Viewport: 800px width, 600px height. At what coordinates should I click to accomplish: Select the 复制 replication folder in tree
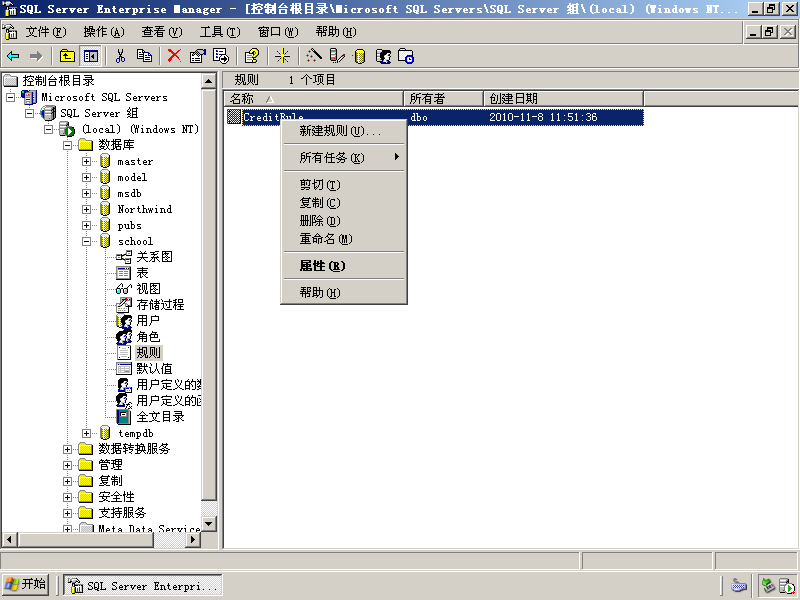[x=110, y=481]
